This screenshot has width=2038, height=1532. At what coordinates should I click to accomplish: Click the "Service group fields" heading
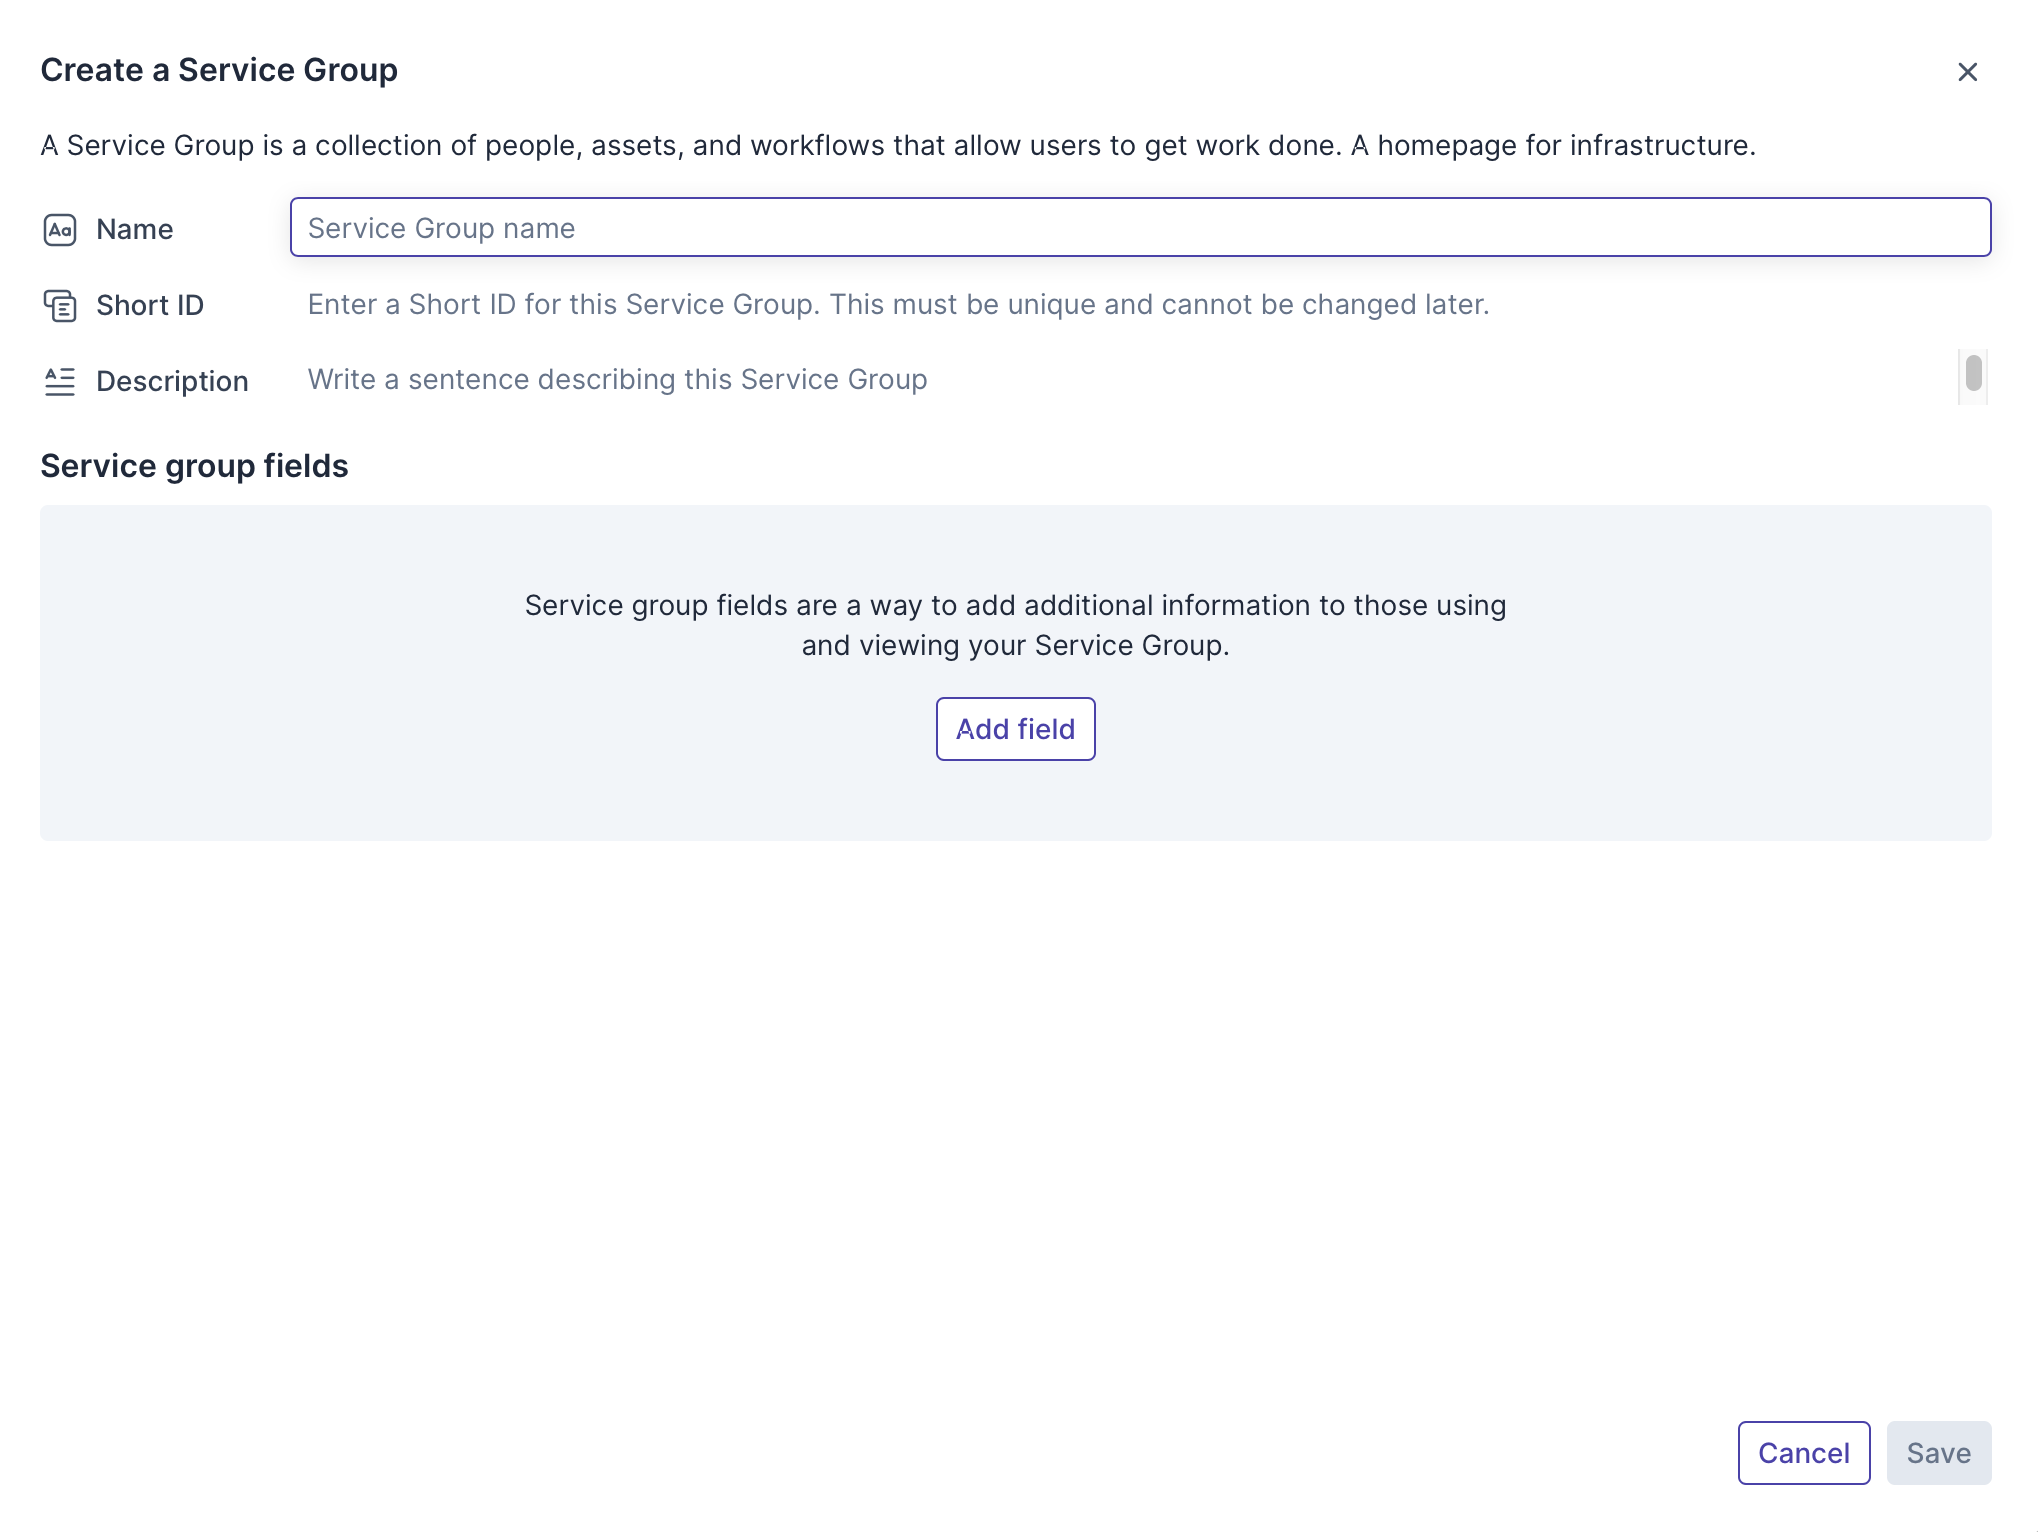[x=194, y=466]
